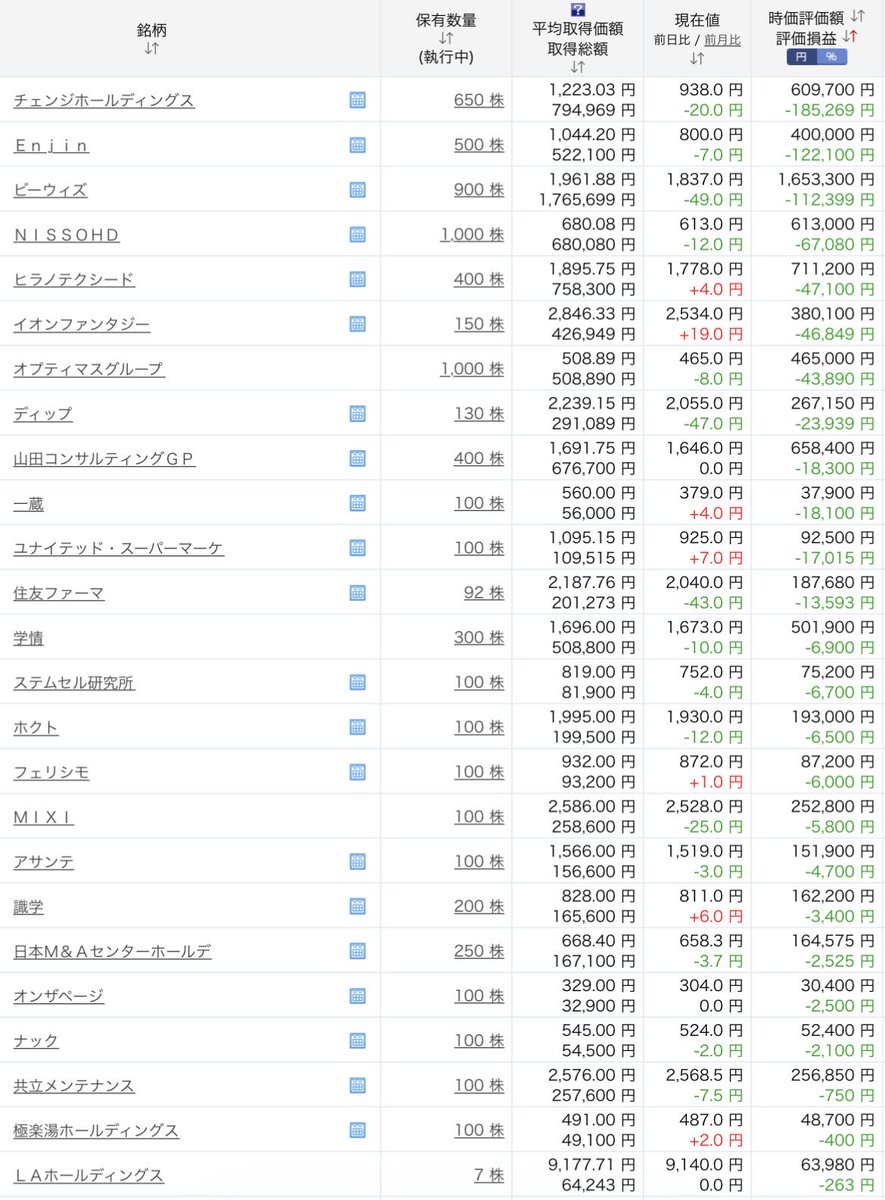This screenshot has height=1200, width=885.
Task: Open the 住友ファーマ stock link
Action: tap(59, 593)
